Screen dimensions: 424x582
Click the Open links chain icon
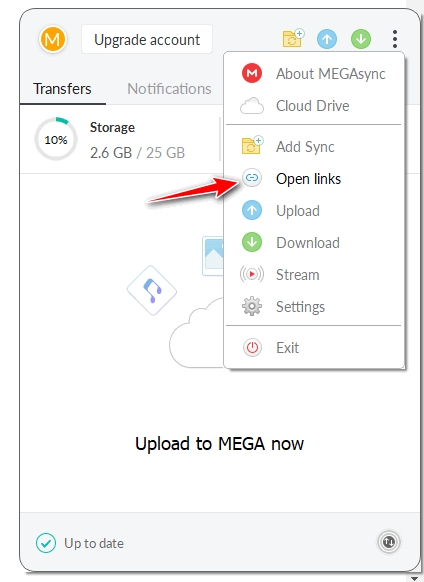[252, 178]
